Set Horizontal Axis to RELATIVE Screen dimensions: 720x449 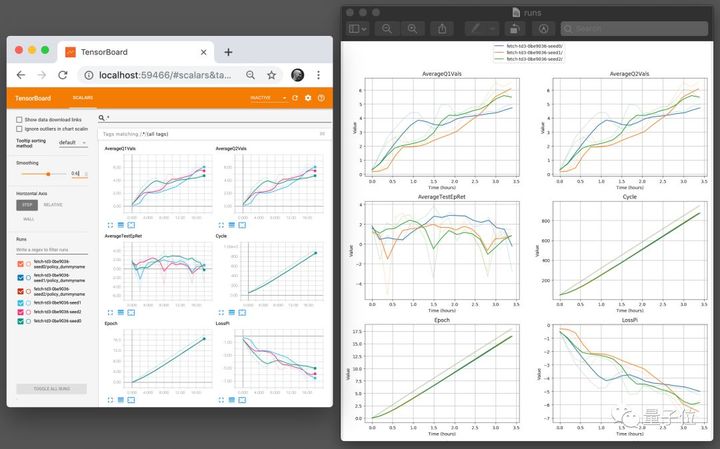(53, 205)
